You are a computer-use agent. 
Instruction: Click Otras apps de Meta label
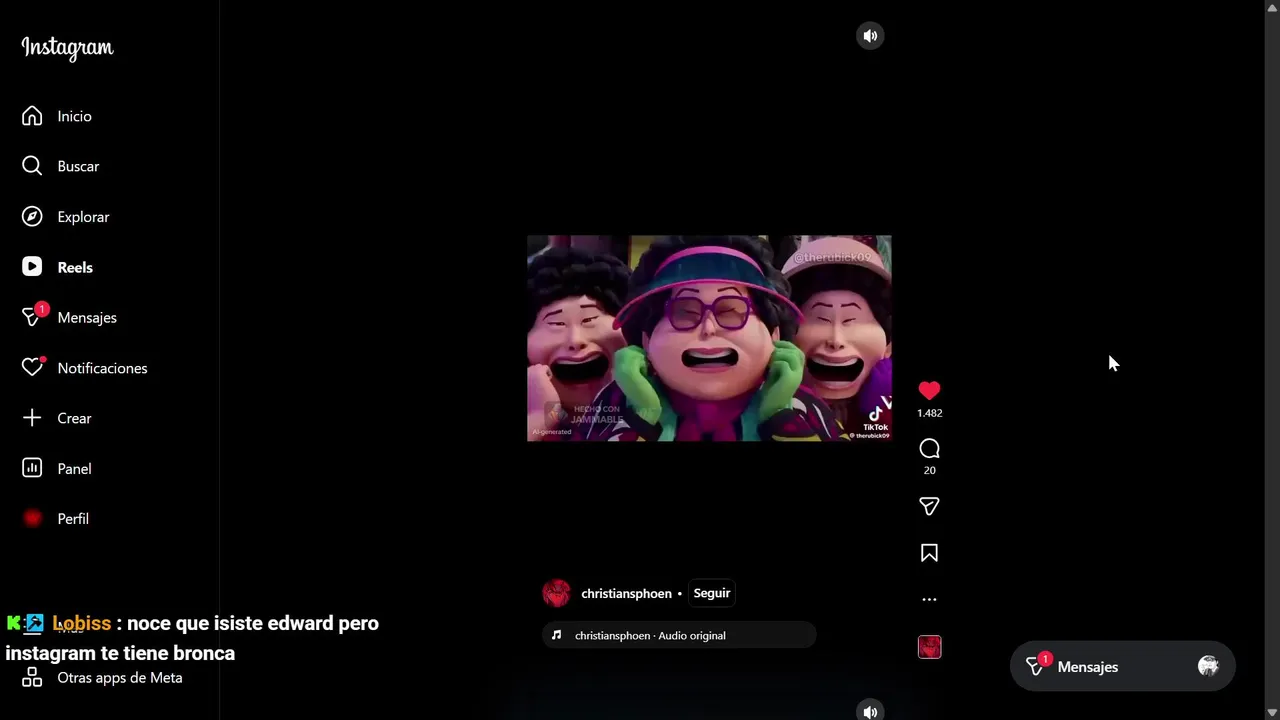120,678
